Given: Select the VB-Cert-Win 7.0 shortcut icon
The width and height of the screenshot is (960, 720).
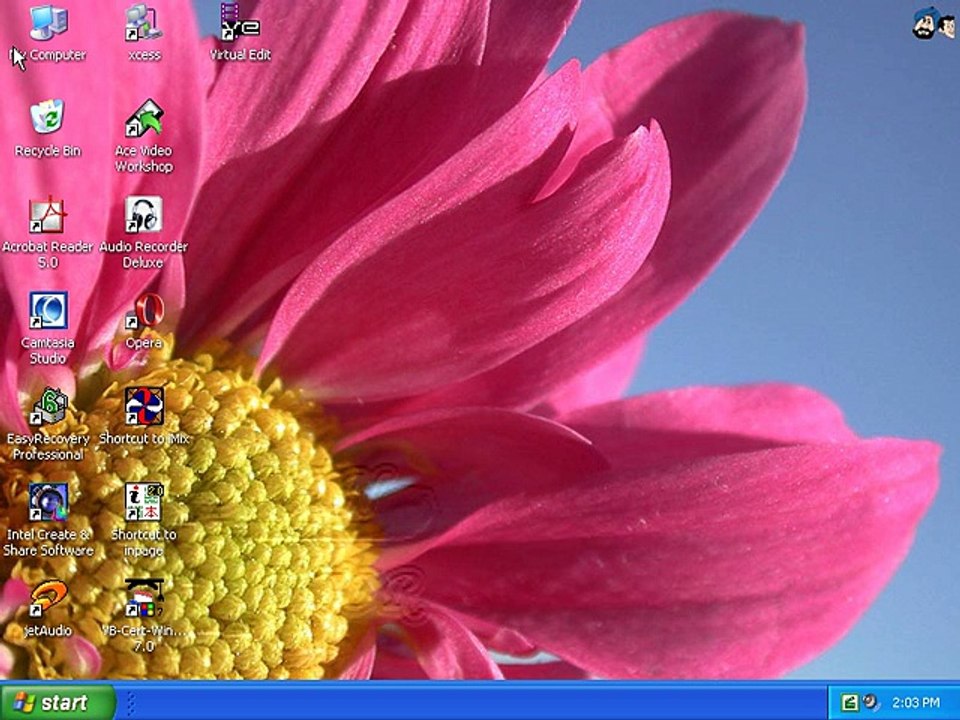Looking at the screenshot, I should (144, 598).
